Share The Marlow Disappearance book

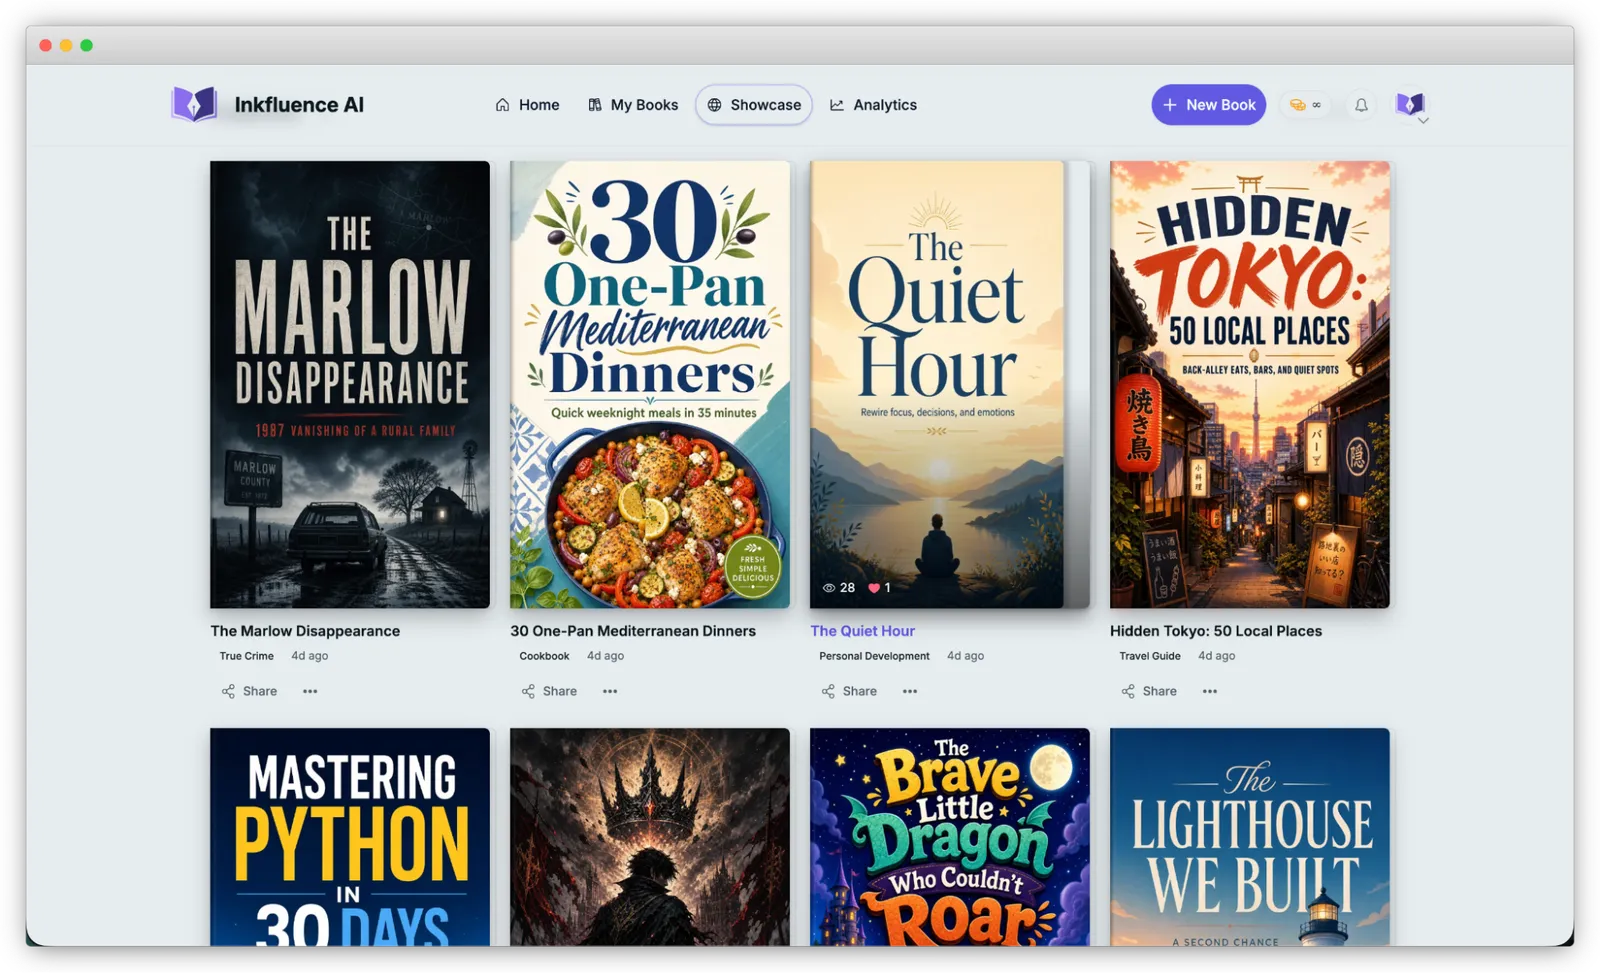(x=249, y=691)
